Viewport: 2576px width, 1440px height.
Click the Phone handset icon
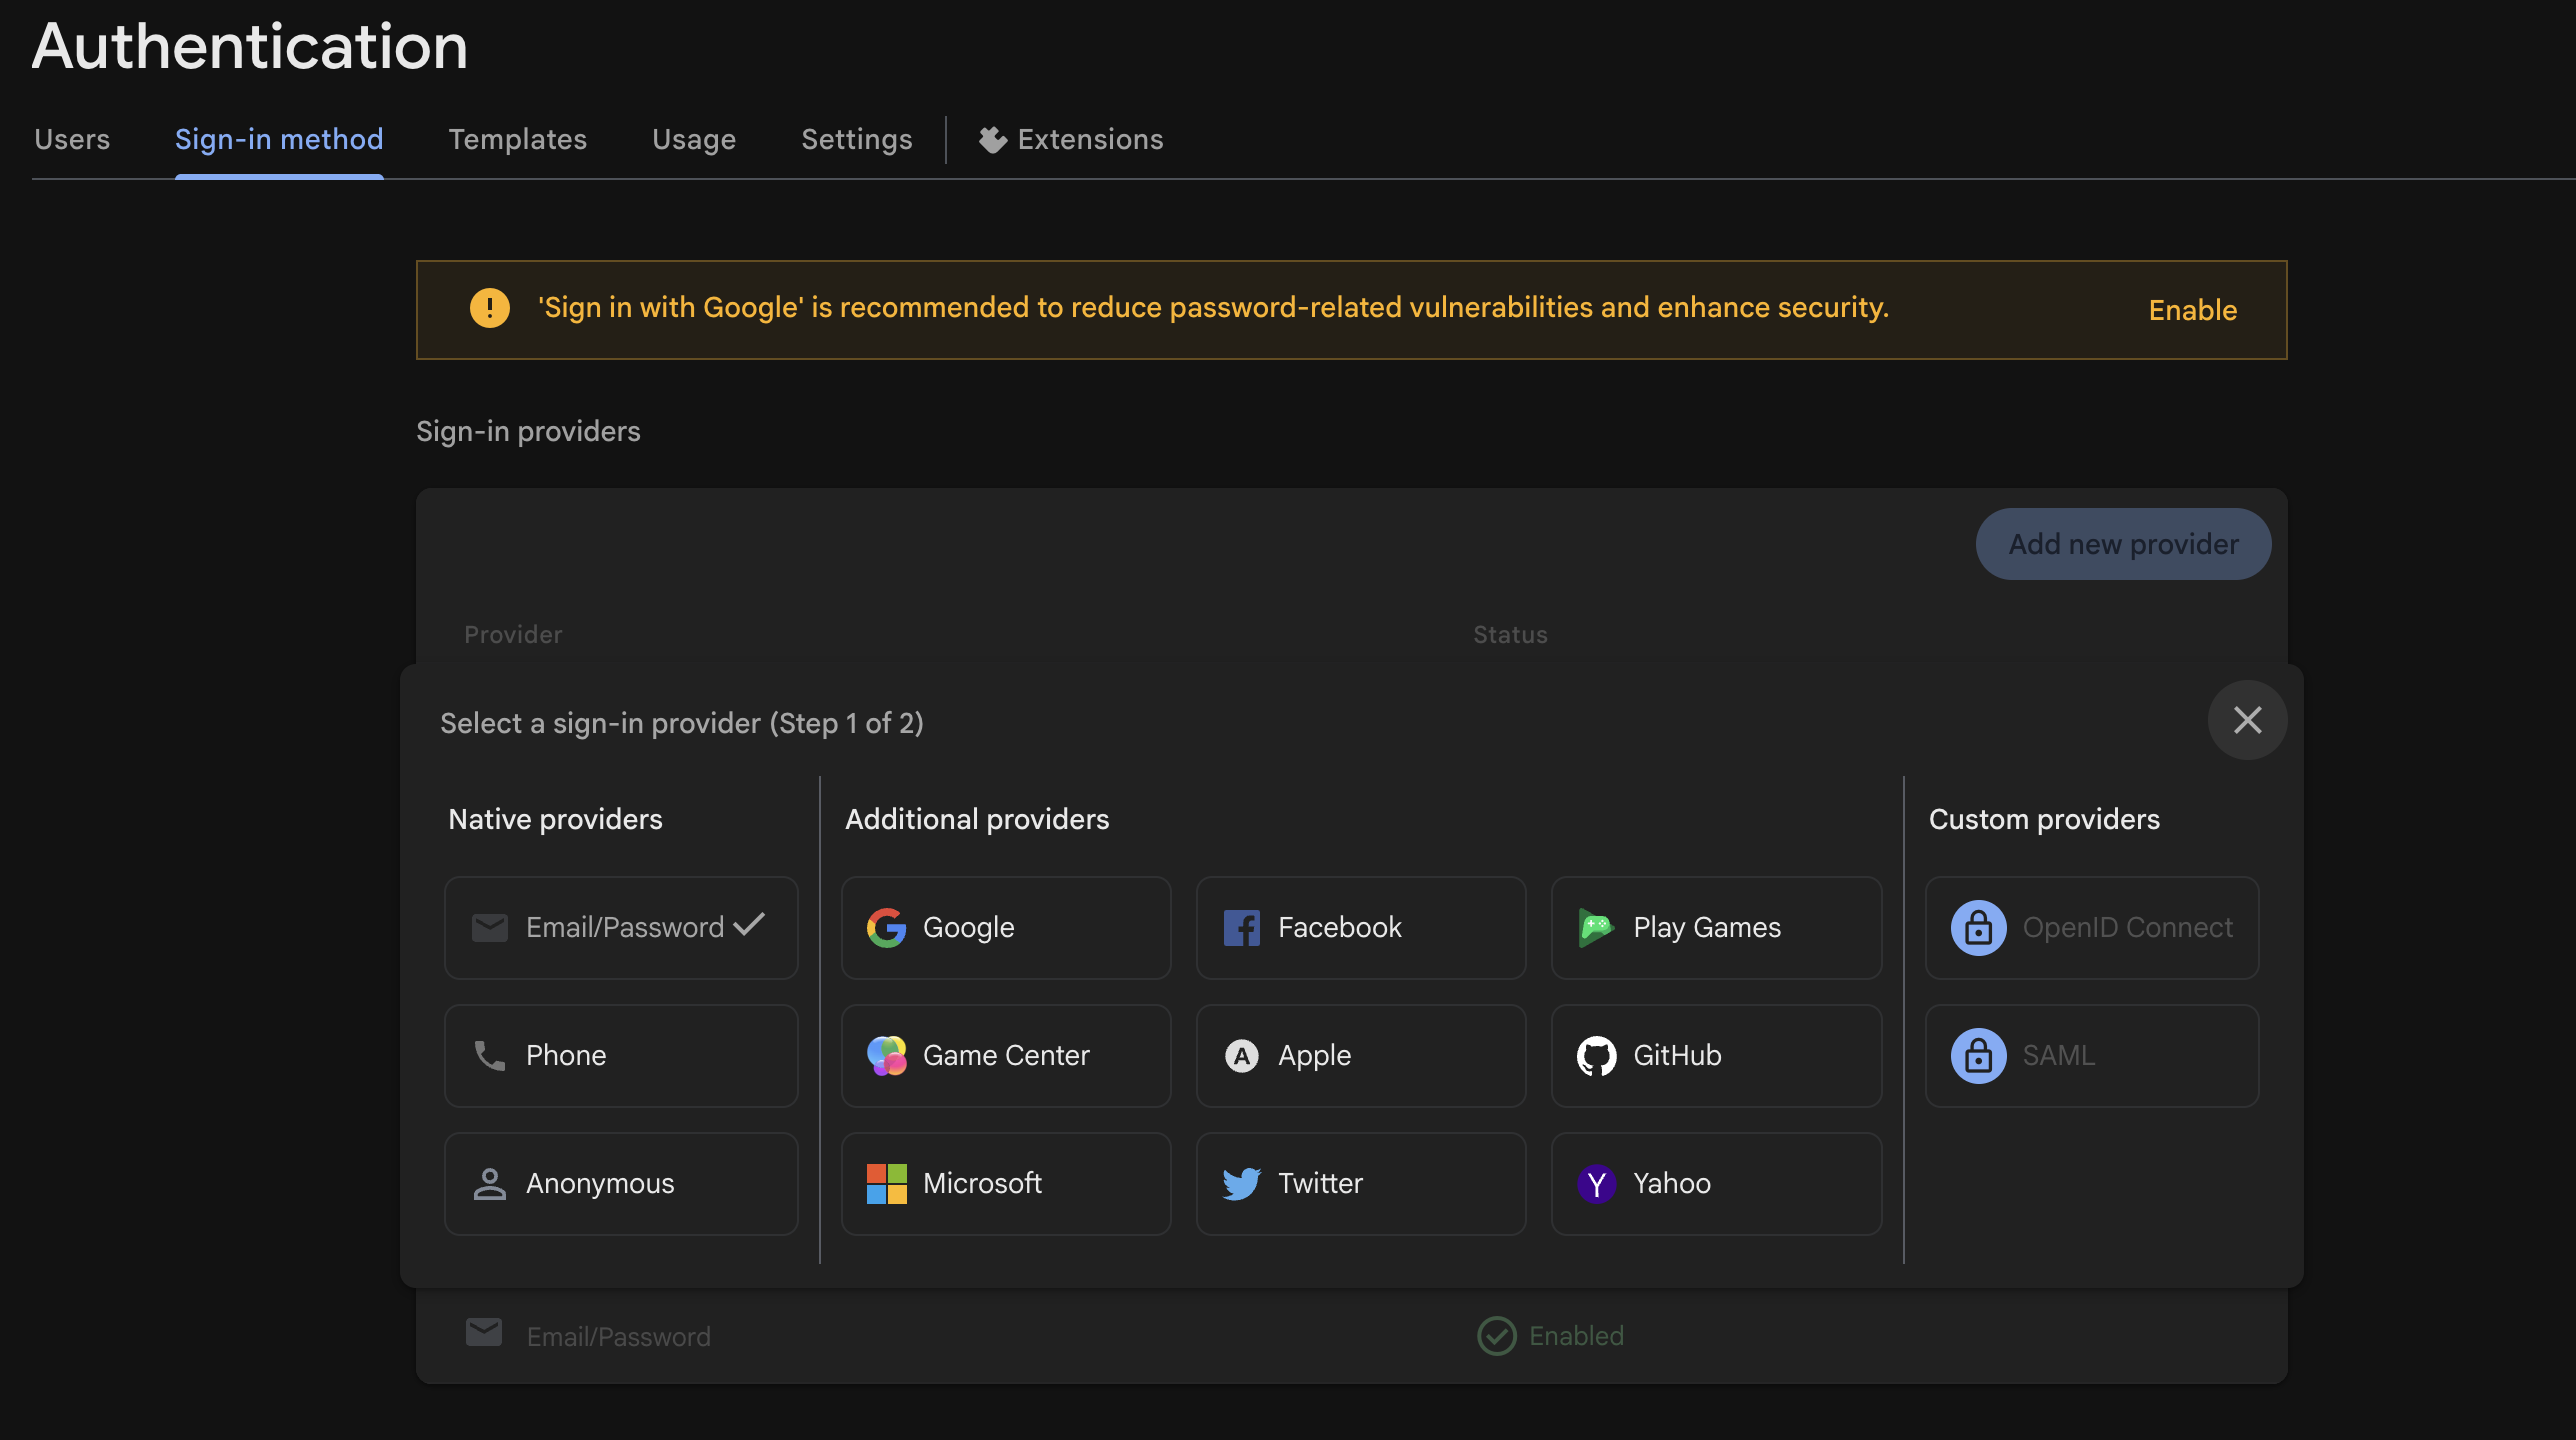point(489,1056)
